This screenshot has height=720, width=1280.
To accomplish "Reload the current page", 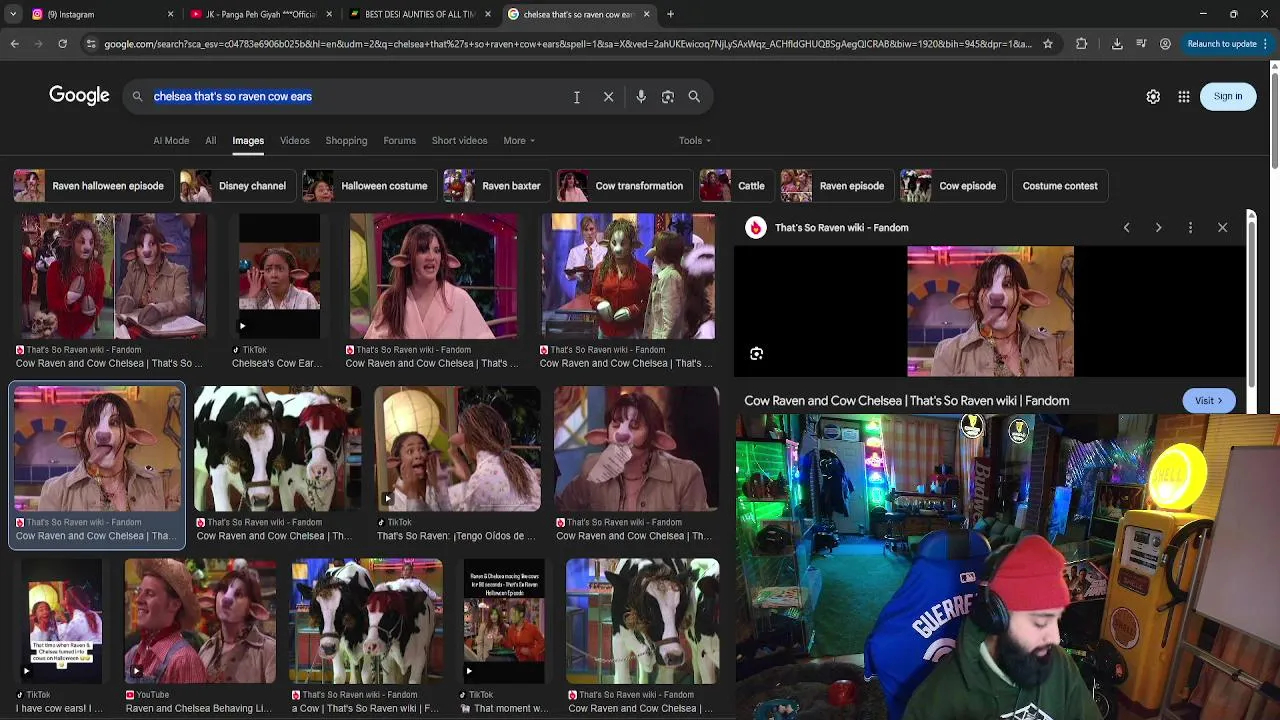I will (x=62, y=44).
